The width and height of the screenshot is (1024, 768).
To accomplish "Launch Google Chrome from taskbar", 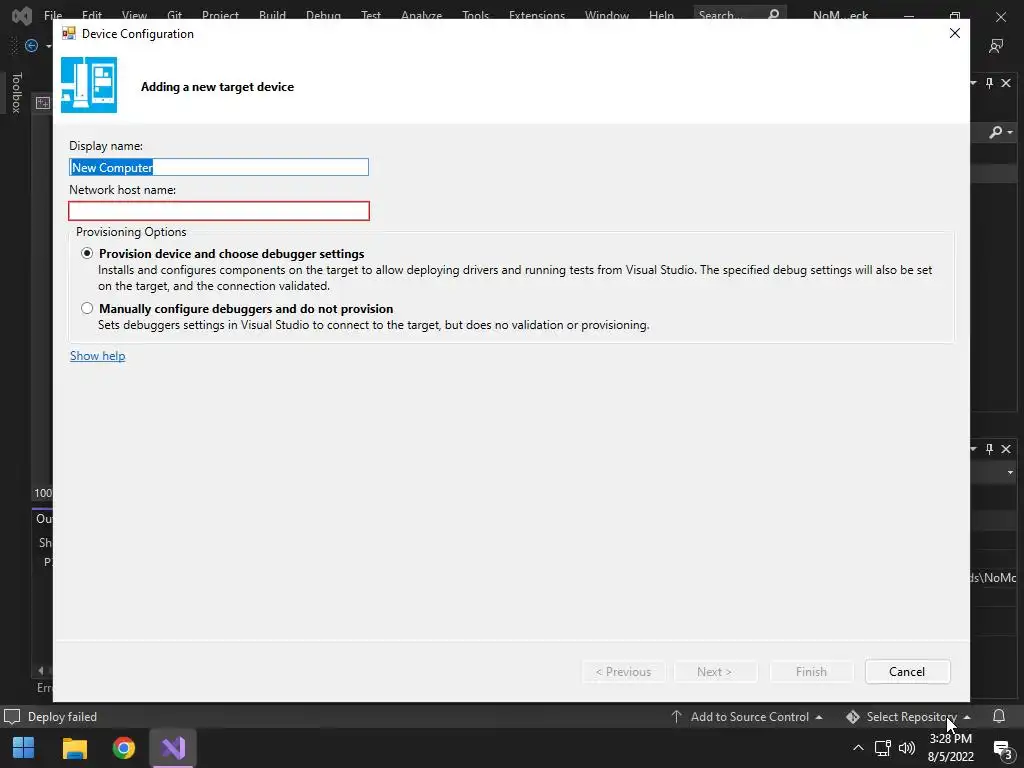I will 123,748.
